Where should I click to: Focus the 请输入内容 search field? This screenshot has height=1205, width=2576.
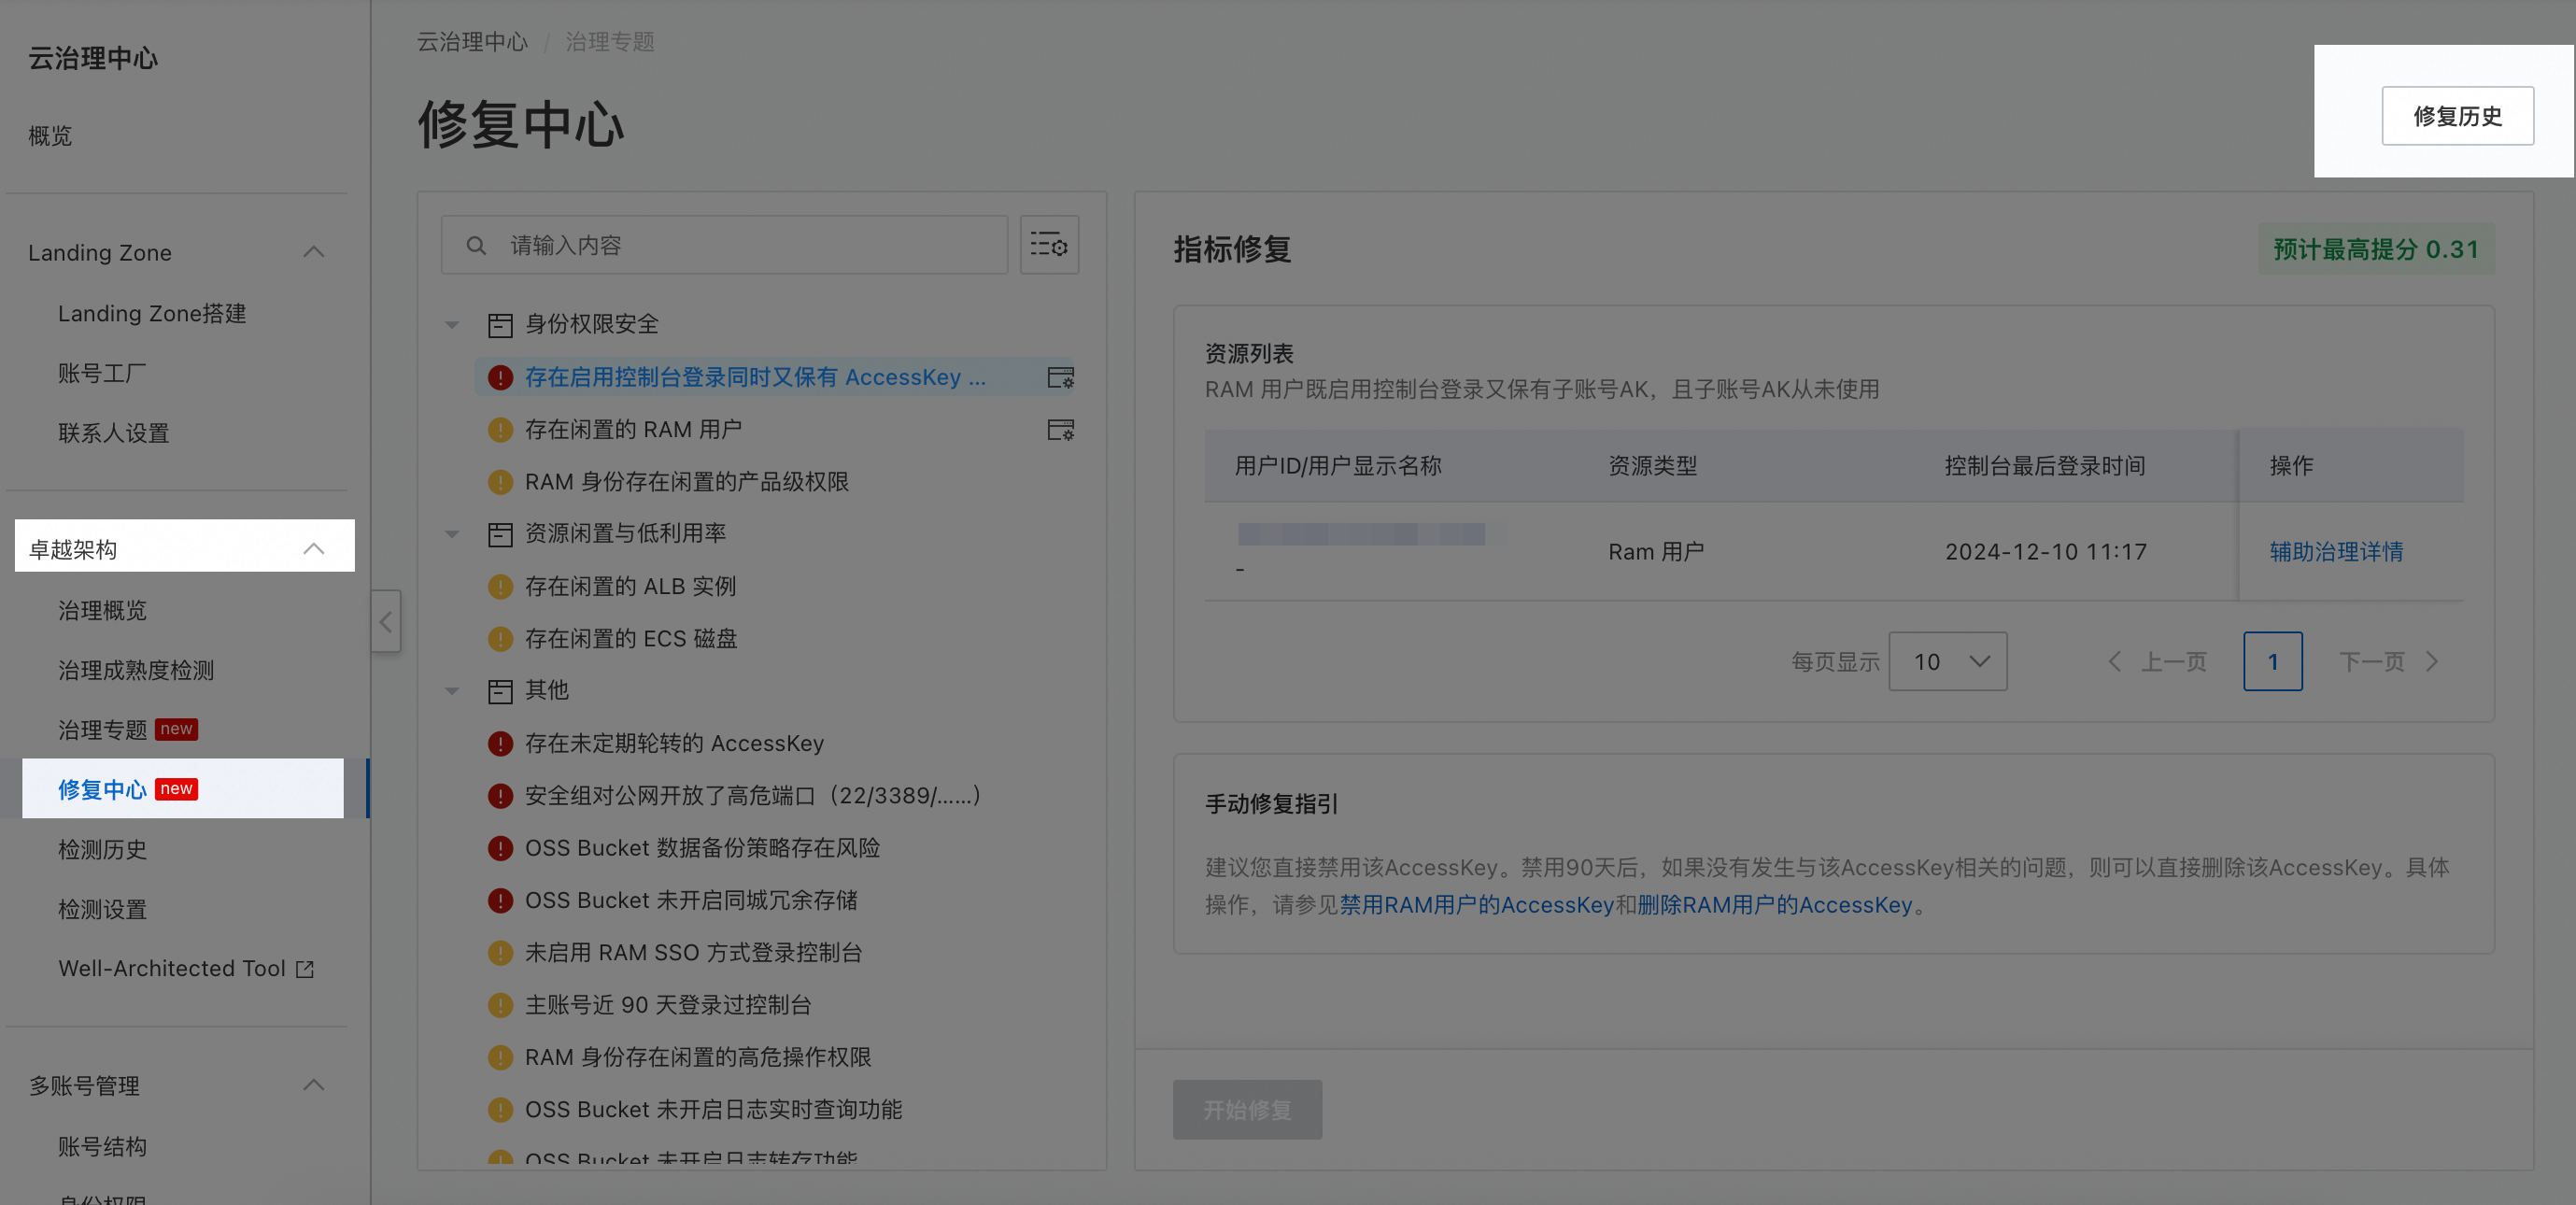[740, 245]
